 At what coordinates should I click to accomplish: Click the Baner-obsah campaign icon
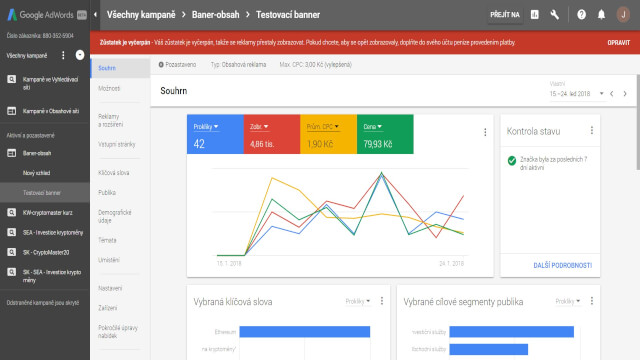pyautogui.click(x=11, y=153)
